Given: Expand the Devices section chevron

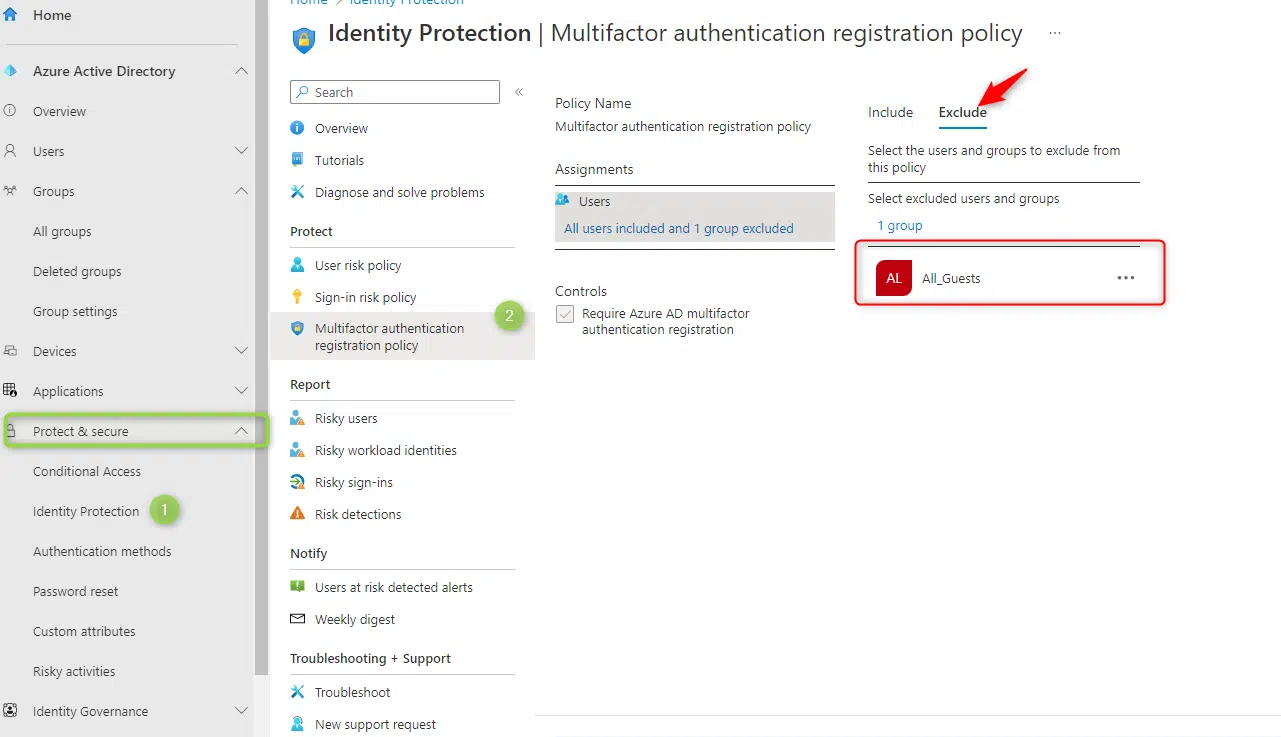Looking at the screenshot, I should 241,351.
